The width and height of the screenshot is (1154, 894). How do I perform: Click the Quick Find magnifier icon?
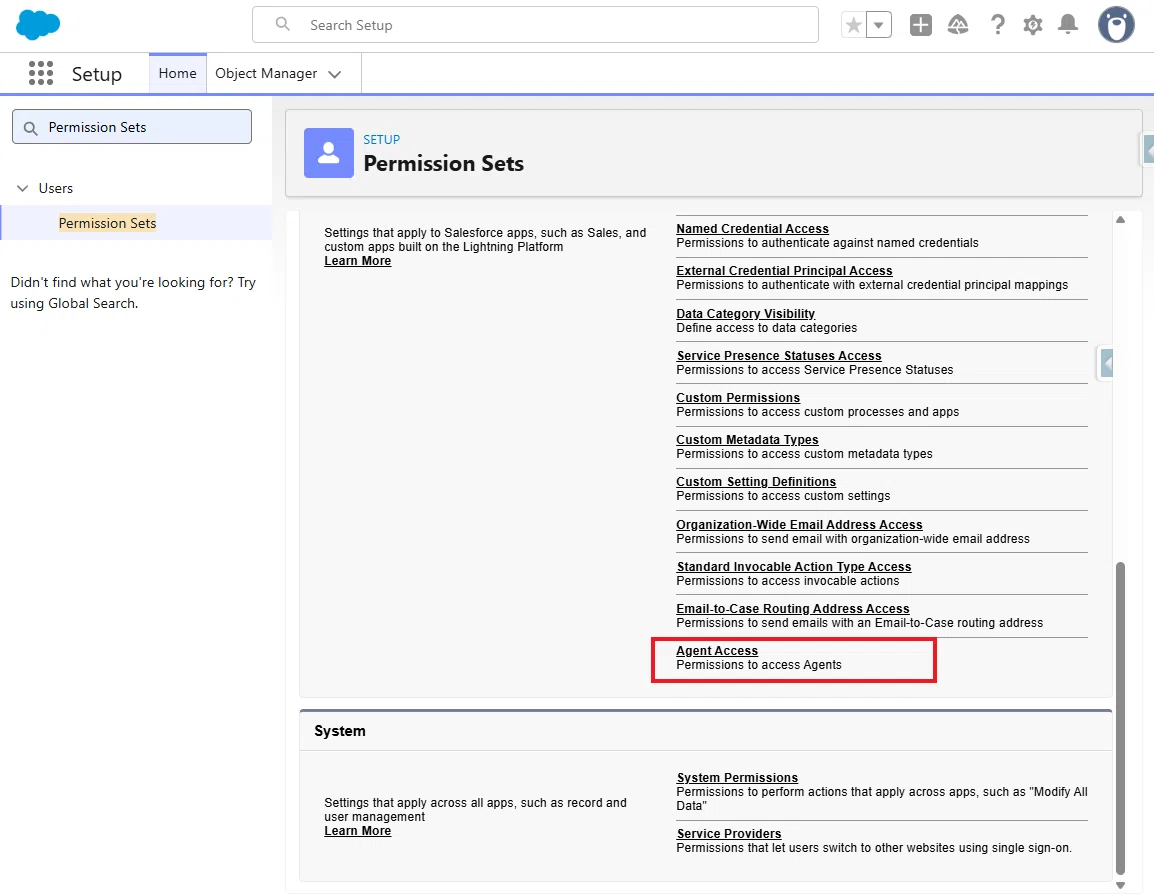[x=30, y=128]
